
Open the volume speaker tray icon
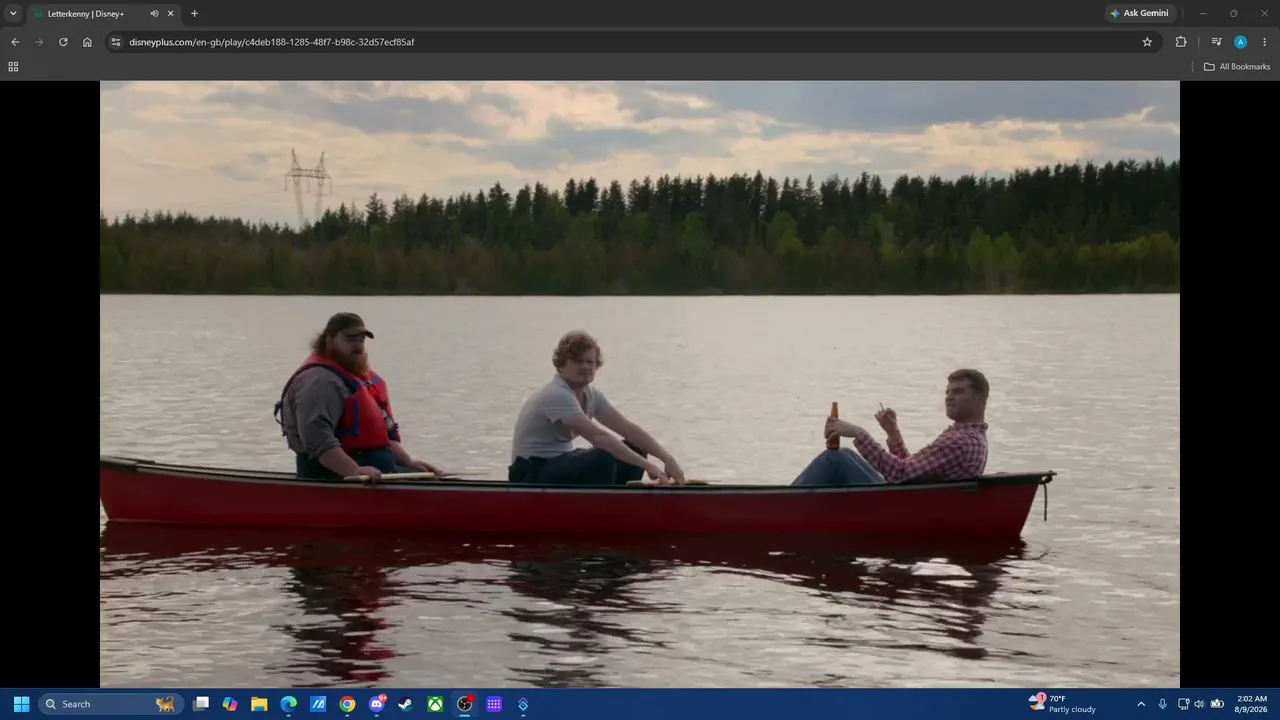click(x=1199, y=704)
